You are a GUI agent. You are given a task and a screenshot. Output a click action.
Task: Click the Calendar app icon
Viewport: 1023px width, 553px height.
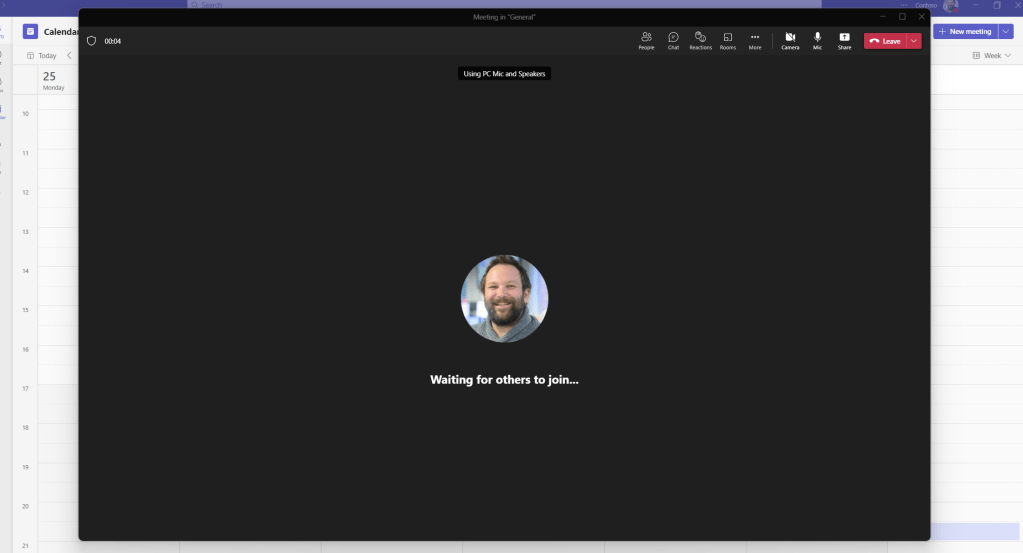click(30, 31)
